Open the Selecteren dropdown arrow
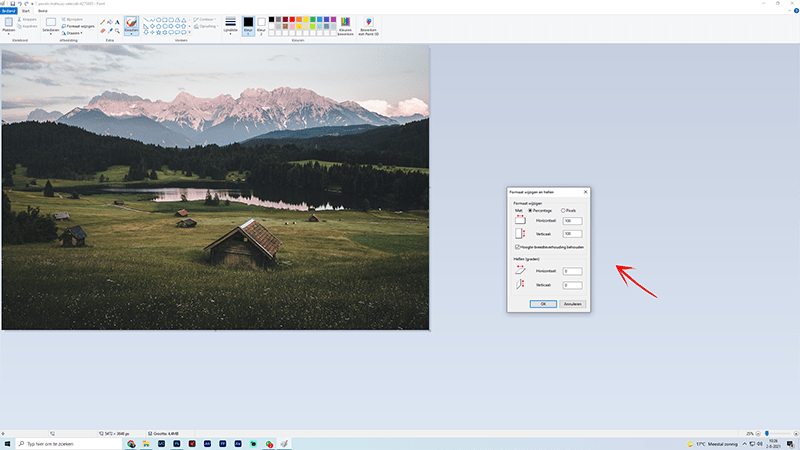Screen dimensions: 800x450 tap(51, 34)
